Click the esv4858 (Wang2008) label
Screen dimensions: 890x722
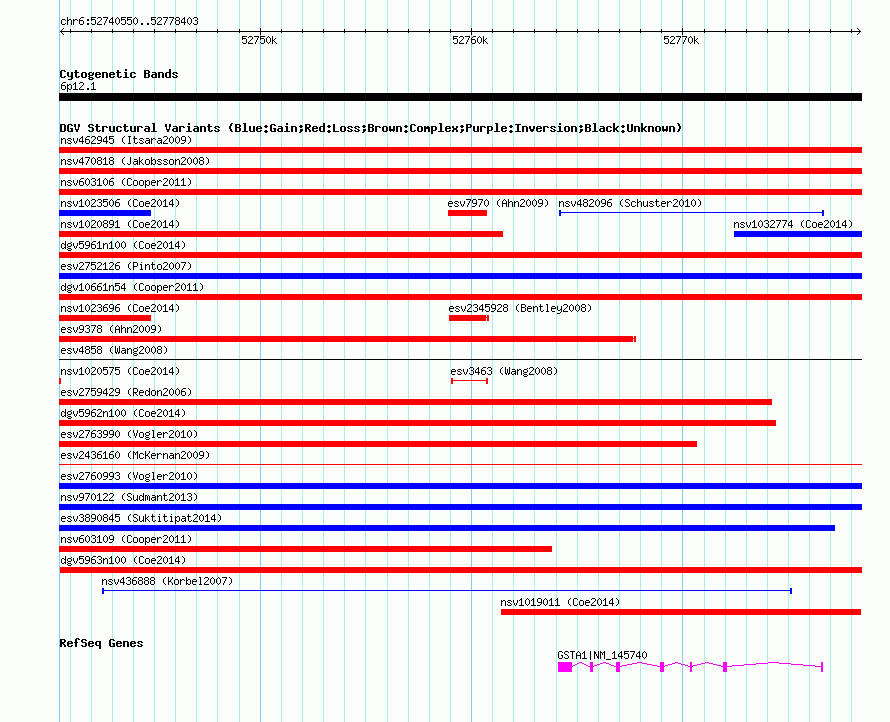pos(114,350)
